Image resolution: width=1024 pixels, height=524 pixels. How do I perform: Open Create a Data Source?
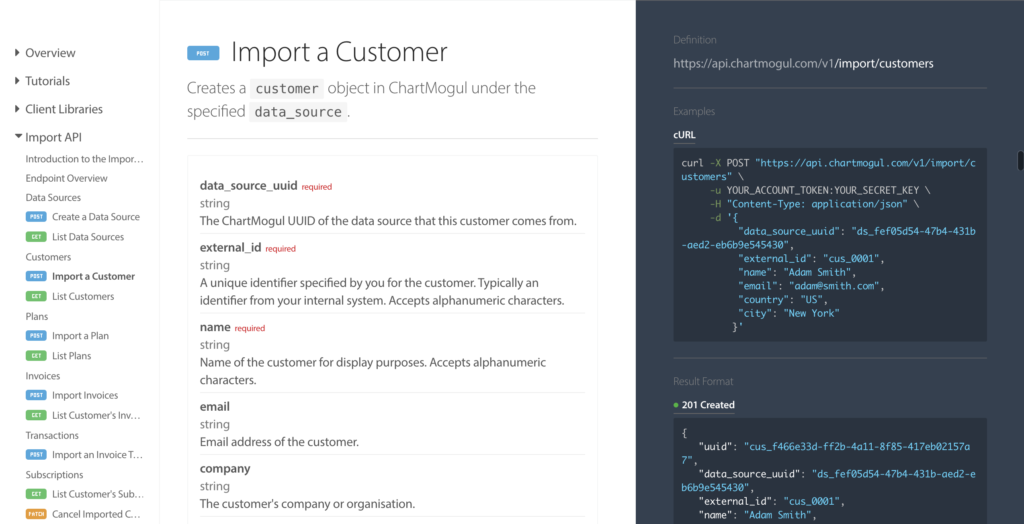click(96, 217)
